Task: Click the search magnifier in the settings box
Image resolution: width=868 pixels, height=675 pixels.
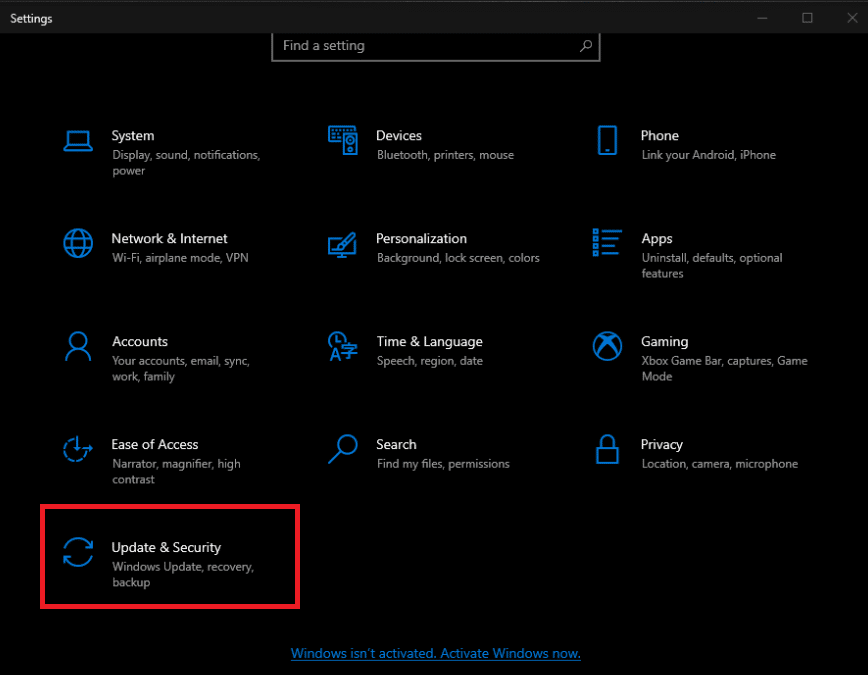Action: (x=586, y=46)
